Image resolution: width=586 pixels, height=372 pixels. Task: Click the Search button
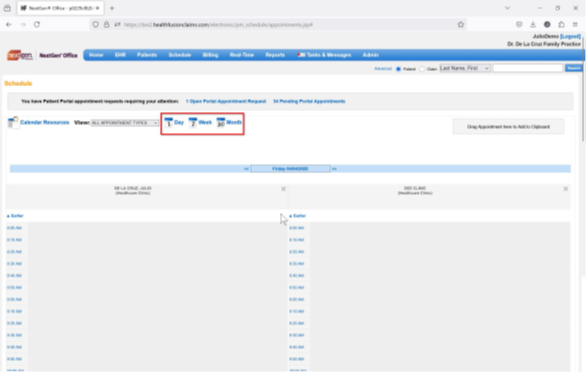pyautogui.click(x=573, y=68)
